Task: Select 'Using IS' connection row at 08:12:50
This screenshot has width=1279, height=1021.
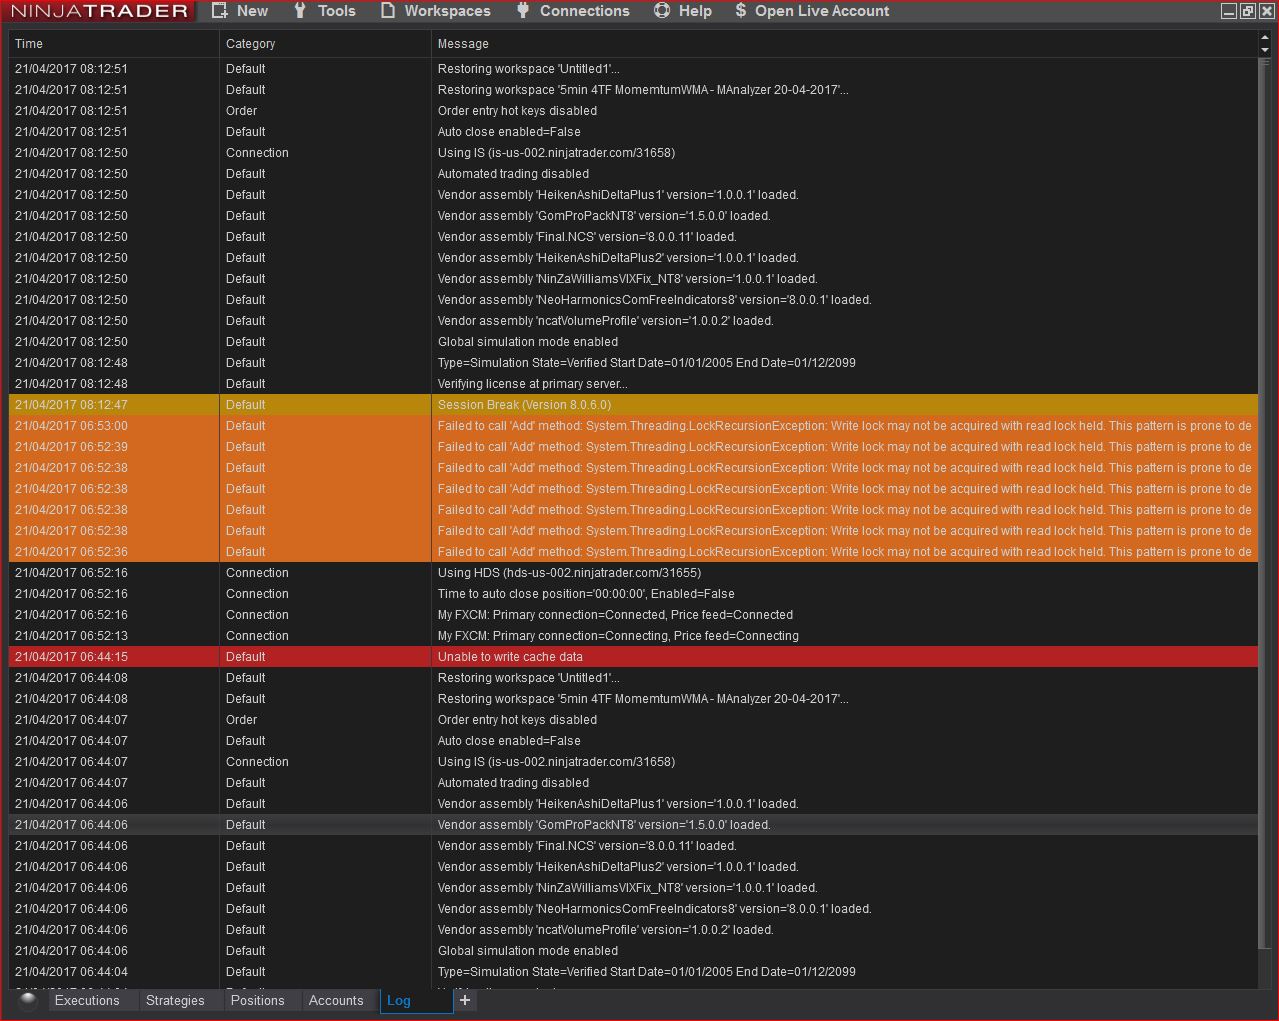Action: point(633,153)
